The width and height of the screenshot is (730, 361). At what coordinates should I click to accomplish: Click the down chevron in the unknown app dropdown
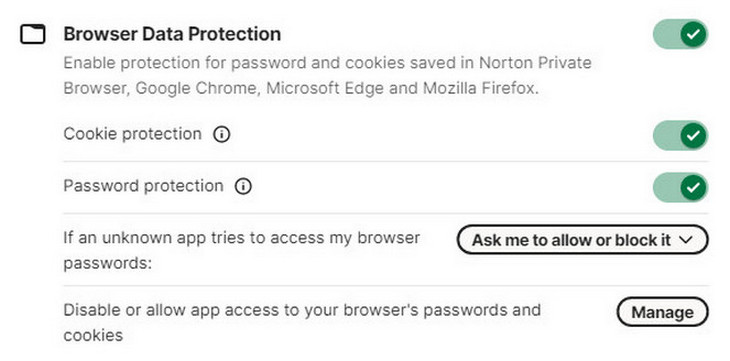pyautogui.click(x=686, y=240)
